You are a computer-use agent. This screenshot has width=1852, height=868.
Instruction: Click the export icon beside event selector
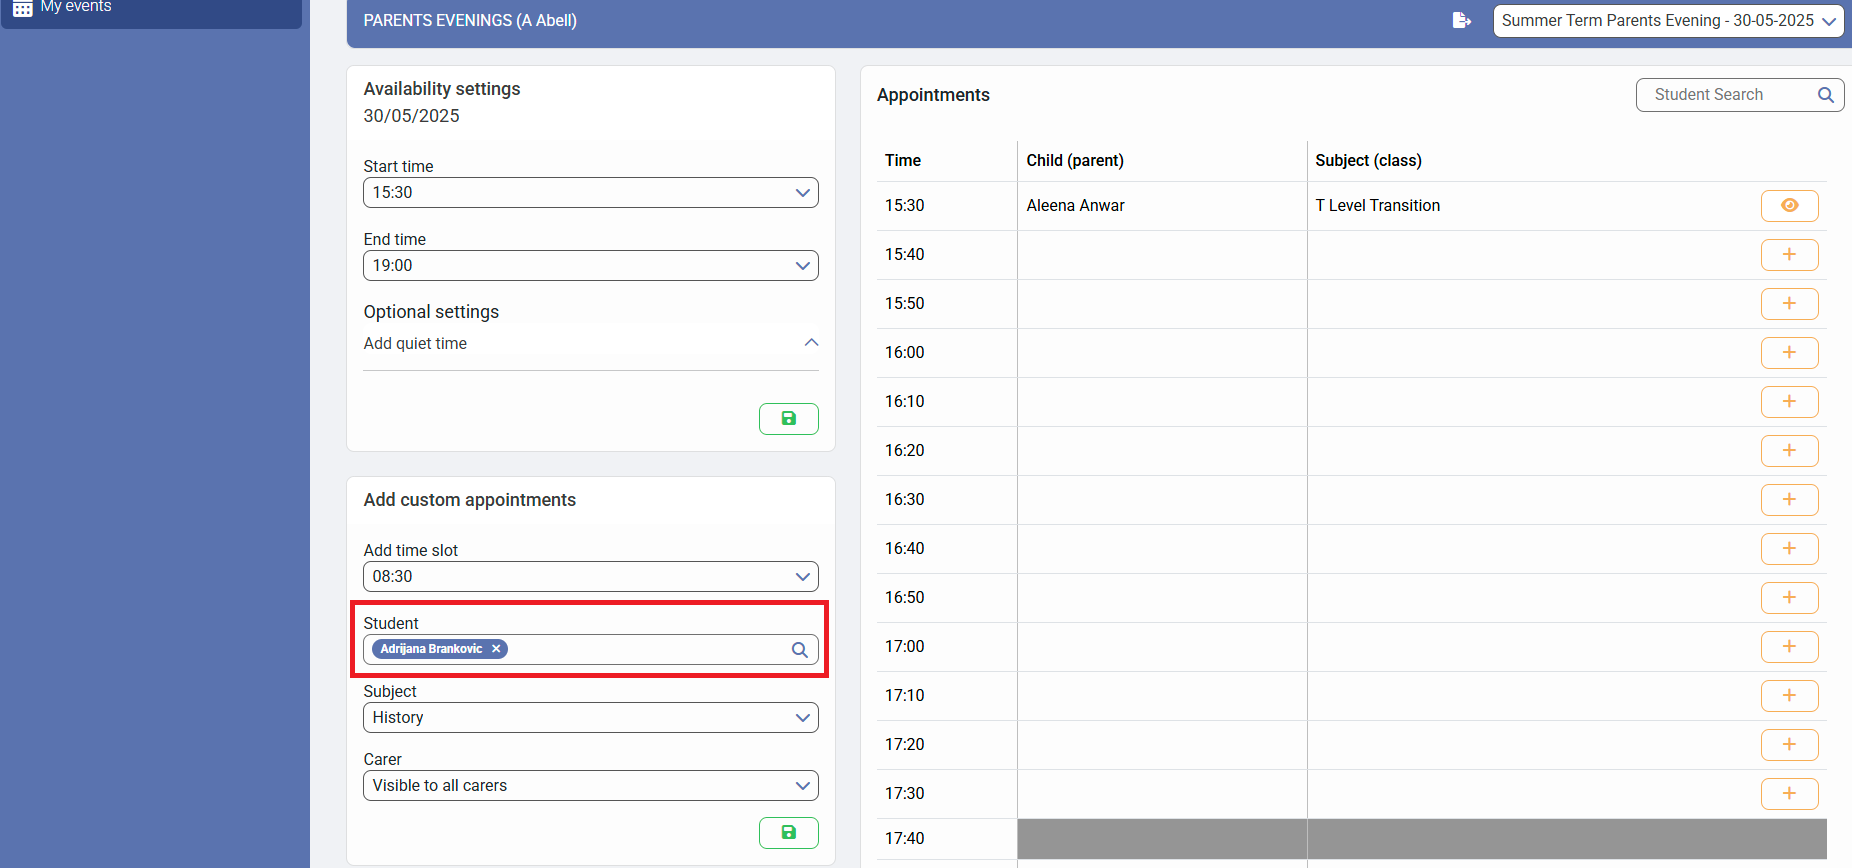pyautogui.click(x=1461, y=21)
